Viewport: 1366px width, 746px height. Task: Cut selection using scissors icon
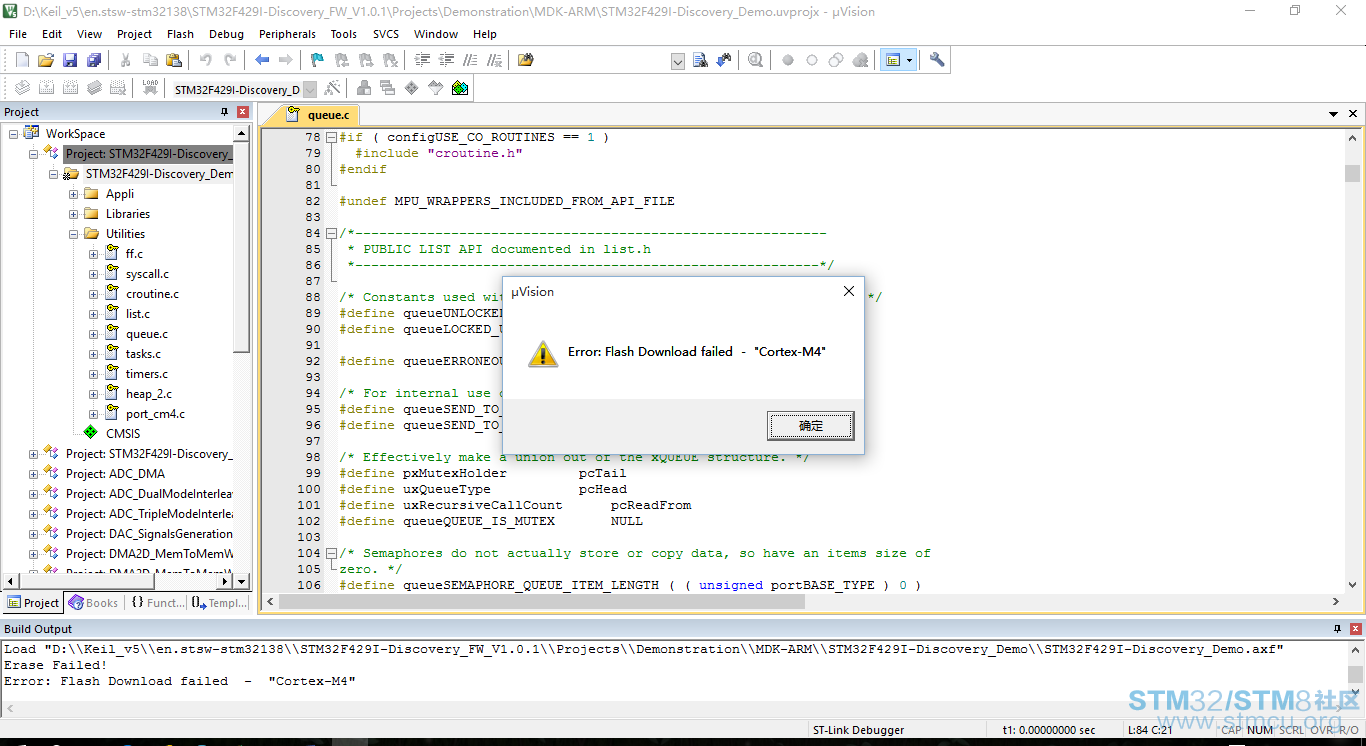click(x=126, y=60)
